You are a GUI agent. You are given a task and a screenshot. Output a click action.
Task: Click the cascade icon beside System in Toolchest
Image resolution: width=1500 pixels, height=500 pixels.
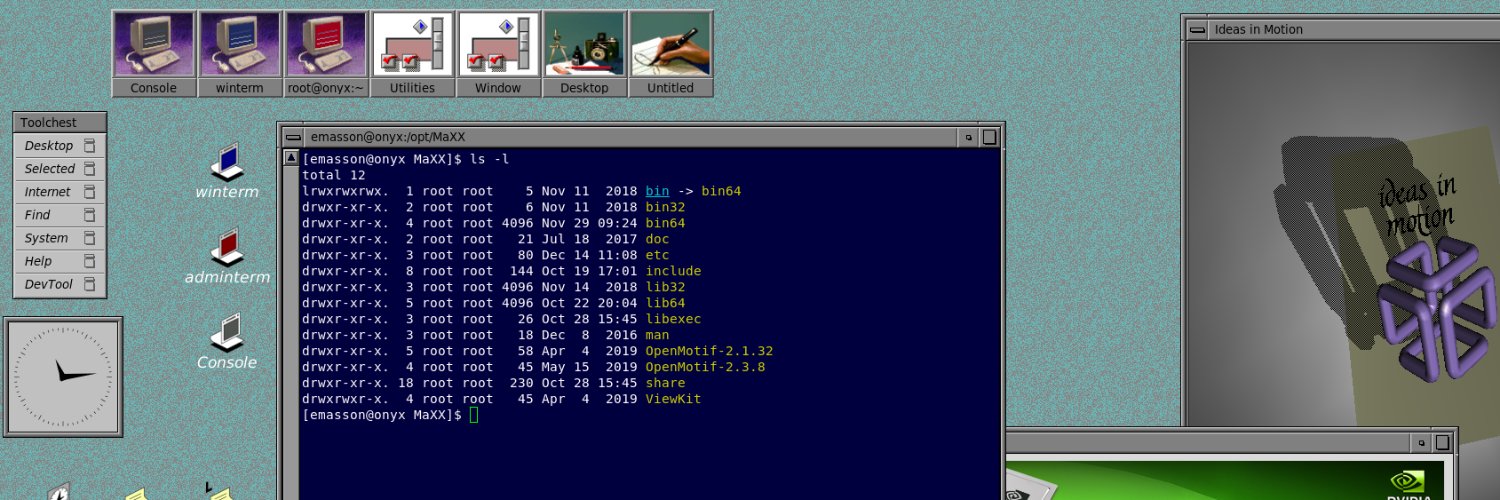point(90,238)
